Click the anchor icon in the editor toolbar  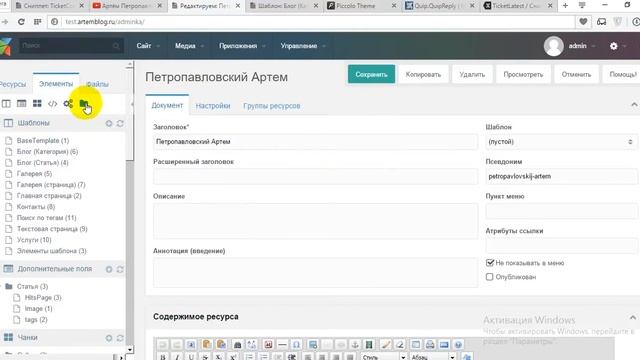pos(355,344)
